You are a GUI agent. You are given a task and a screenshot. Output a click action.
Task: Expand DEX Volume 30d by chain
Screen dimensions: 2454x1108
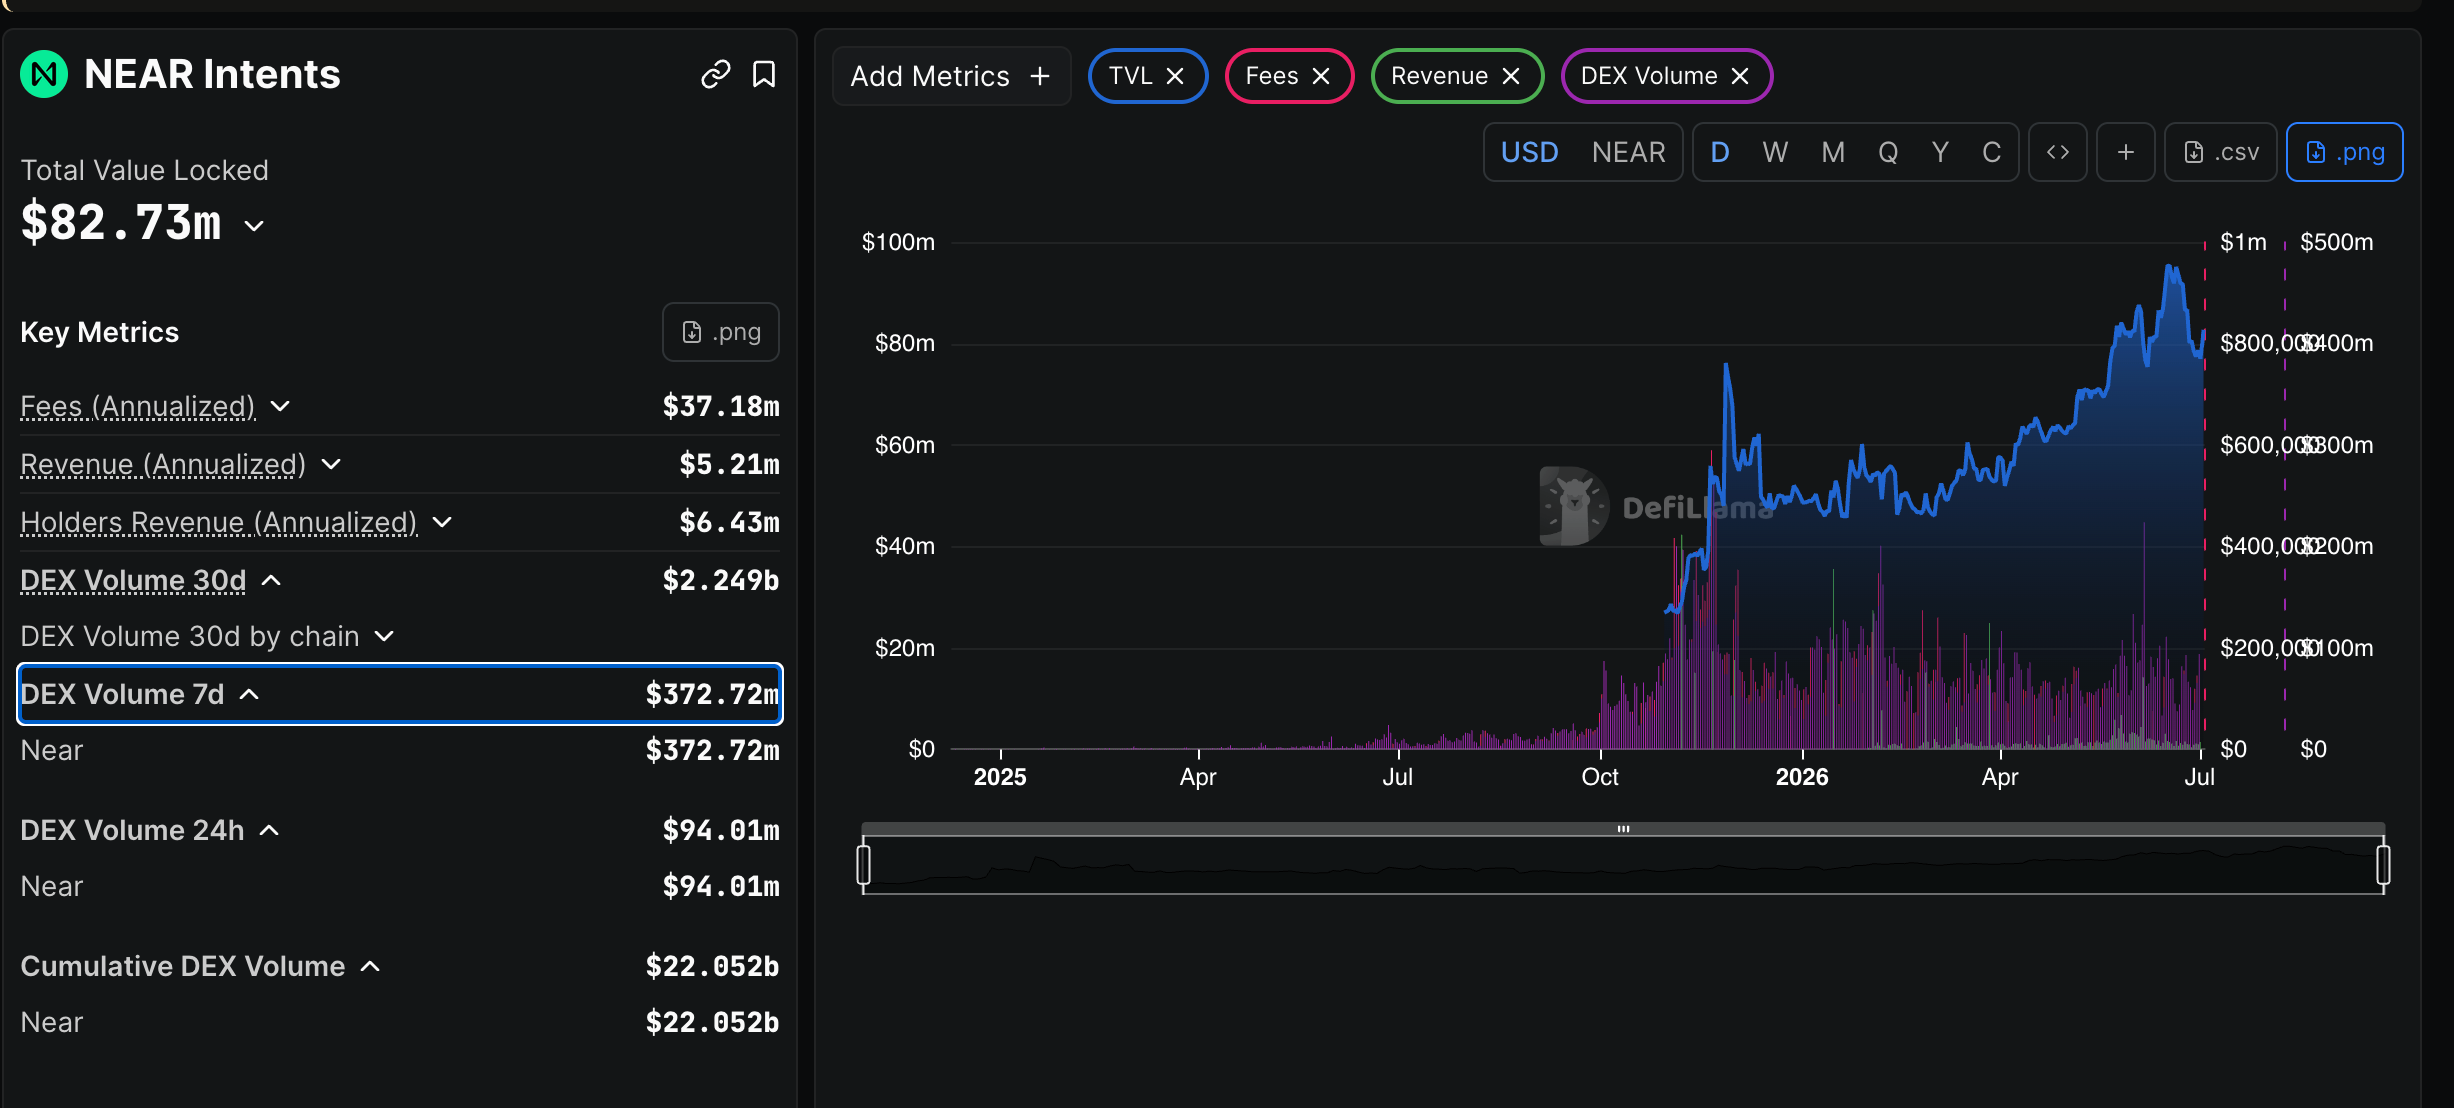coord(384,636)
